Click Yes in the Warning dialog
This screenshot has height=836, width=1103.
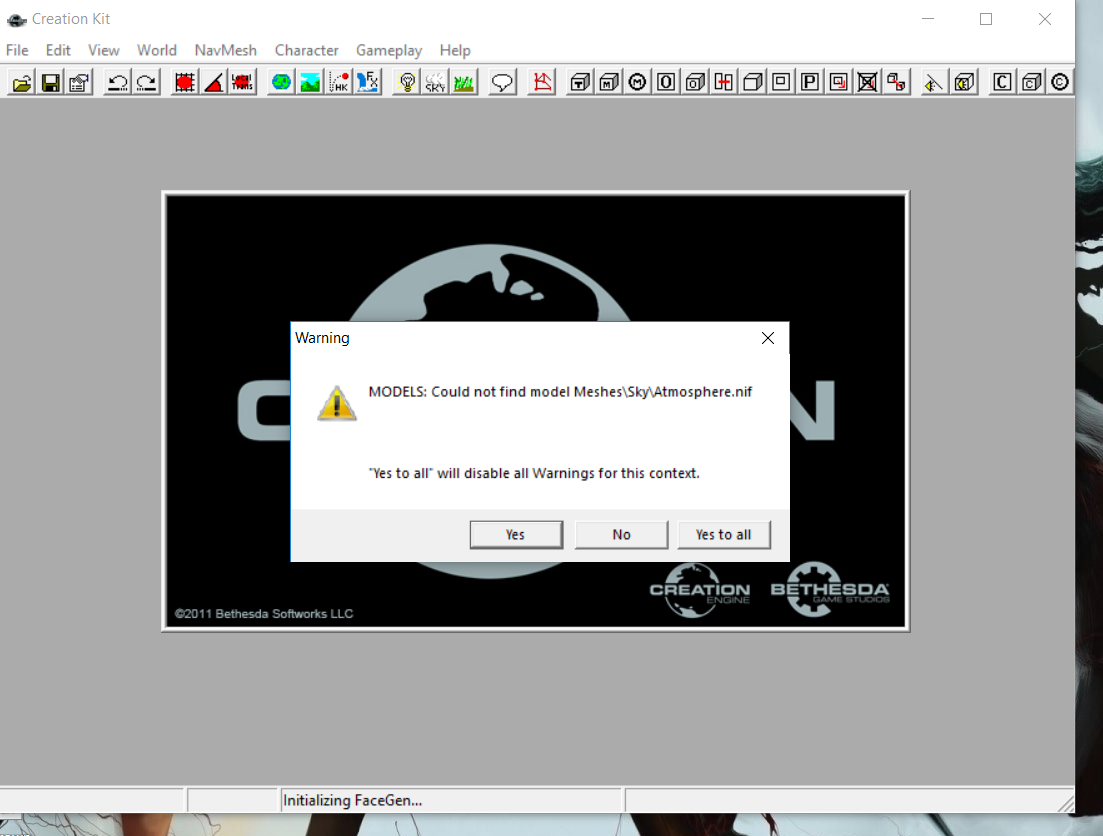pyautogui.click(x=516, y=535)
